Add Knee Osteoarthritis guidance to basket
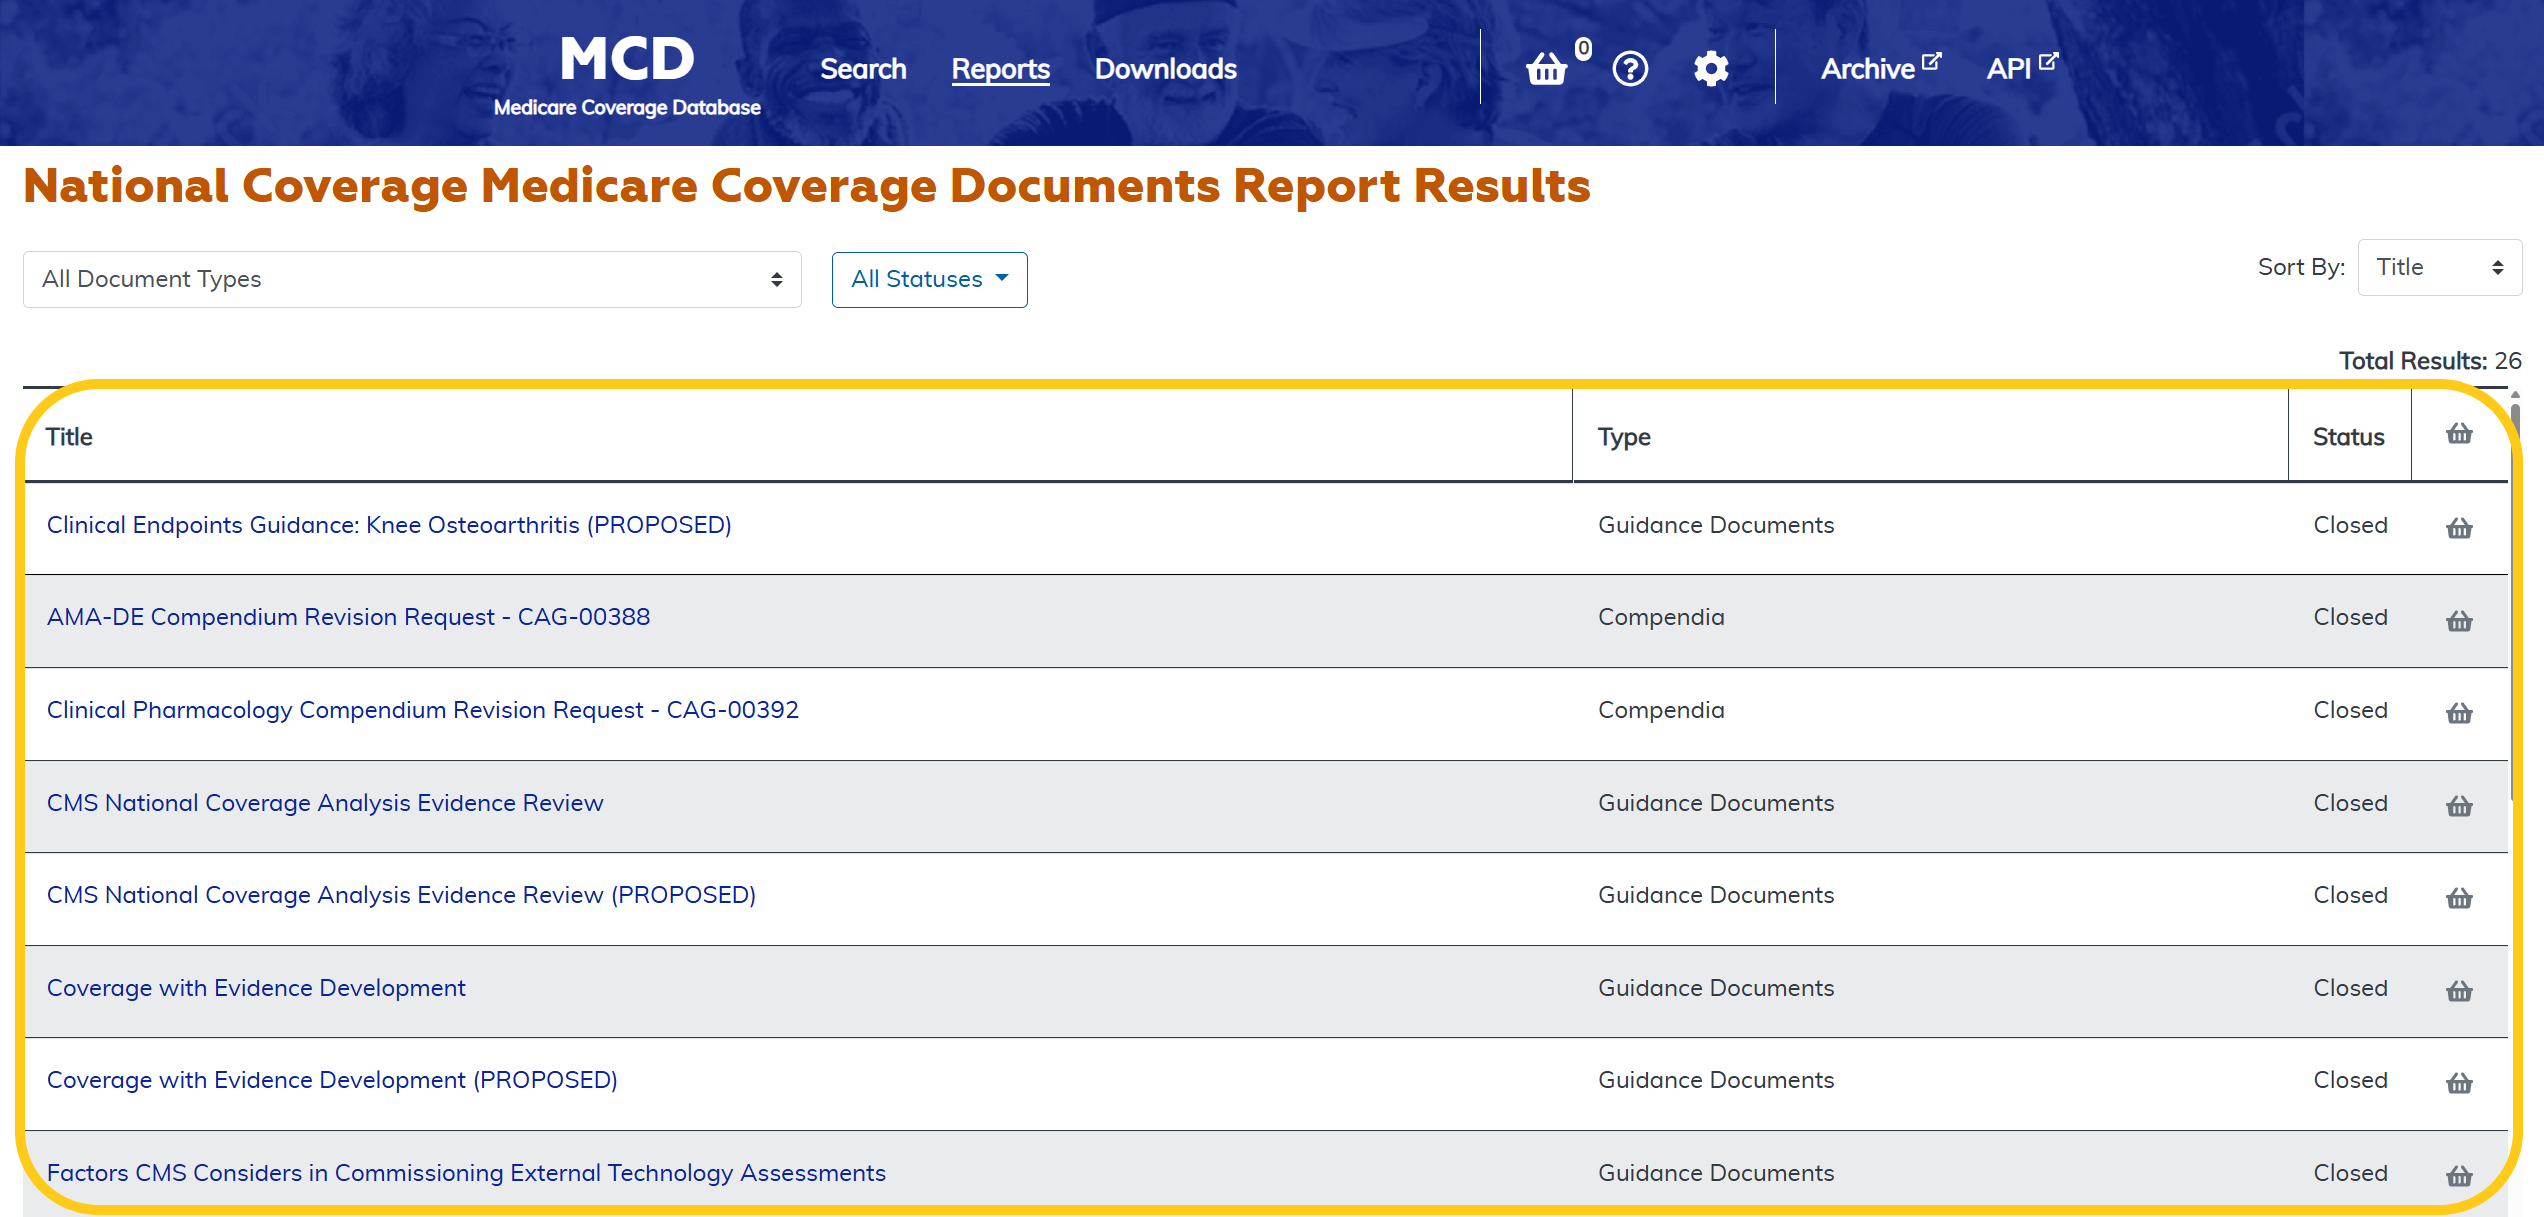 pyautogui.click(x=2459, y=528)
